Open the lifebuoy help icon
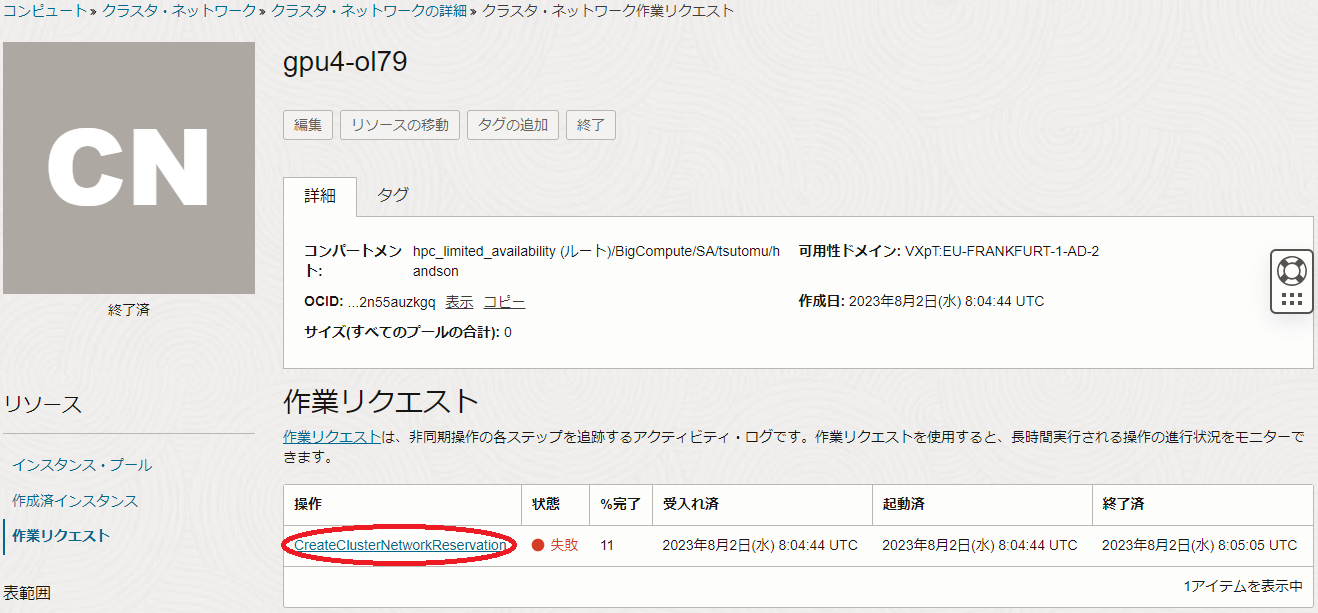 coord(1291,270)
